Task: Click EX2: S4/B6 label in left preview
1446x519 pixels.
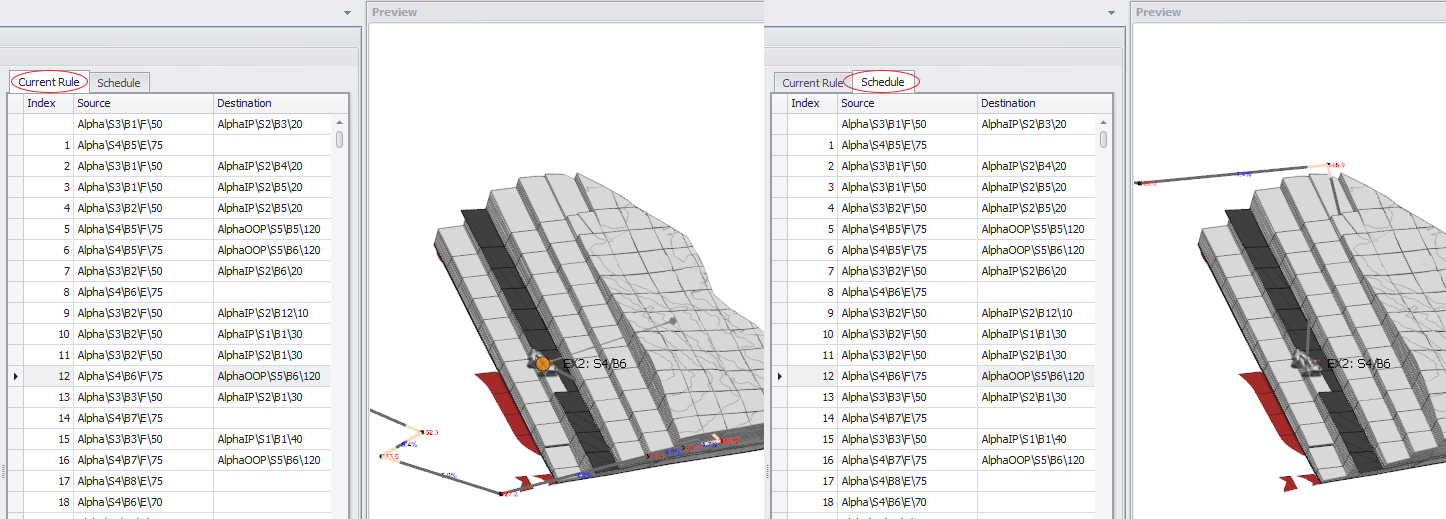Action: tap(594, 364)
